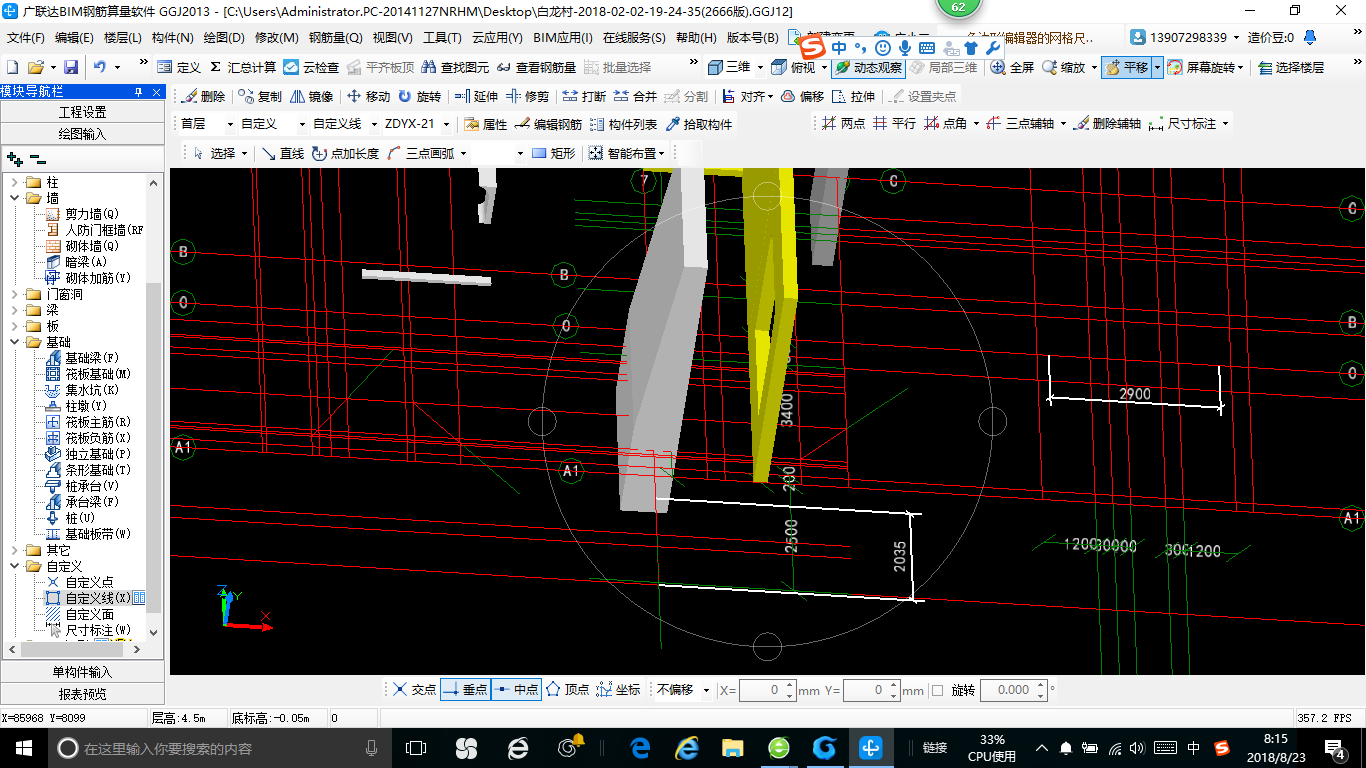Open 单构件输入 section
Image resolution: width=1366 pixels, height=768 pixels.
point(82,672)
